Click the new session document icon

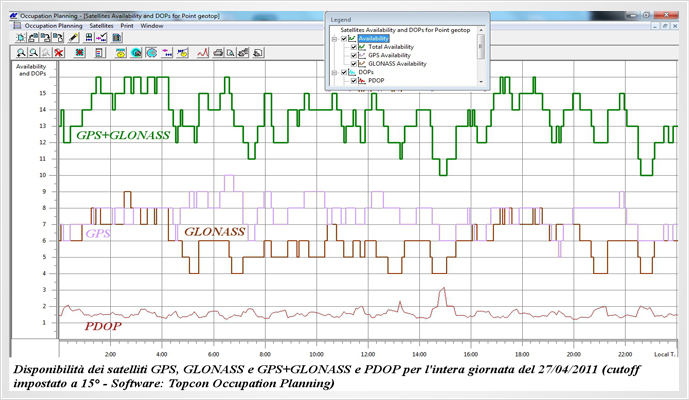pos(21,37)
